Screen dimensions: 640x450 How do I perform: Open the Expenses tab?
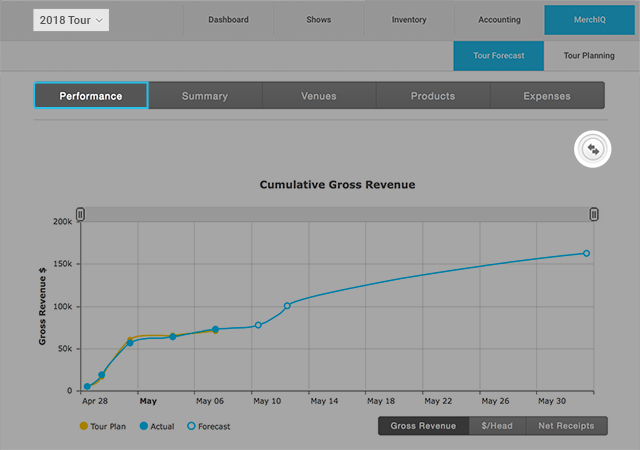[547, 96]
